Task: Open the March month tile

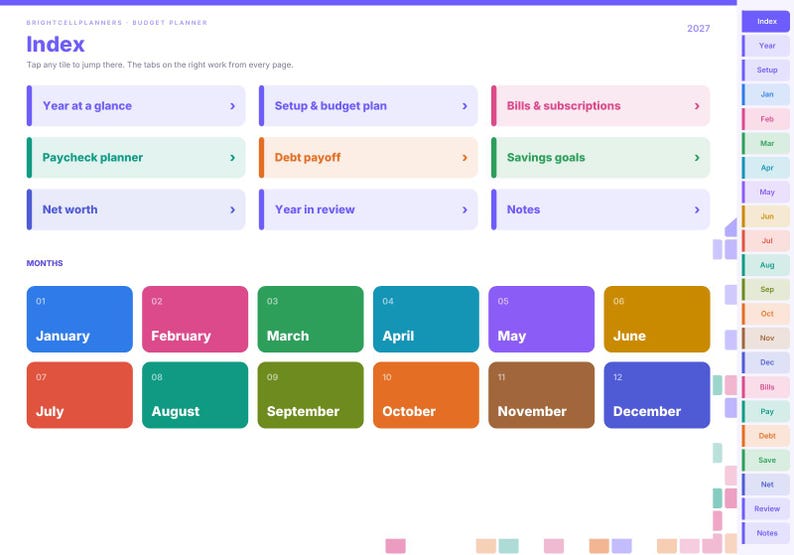Action: pos(310,319)
